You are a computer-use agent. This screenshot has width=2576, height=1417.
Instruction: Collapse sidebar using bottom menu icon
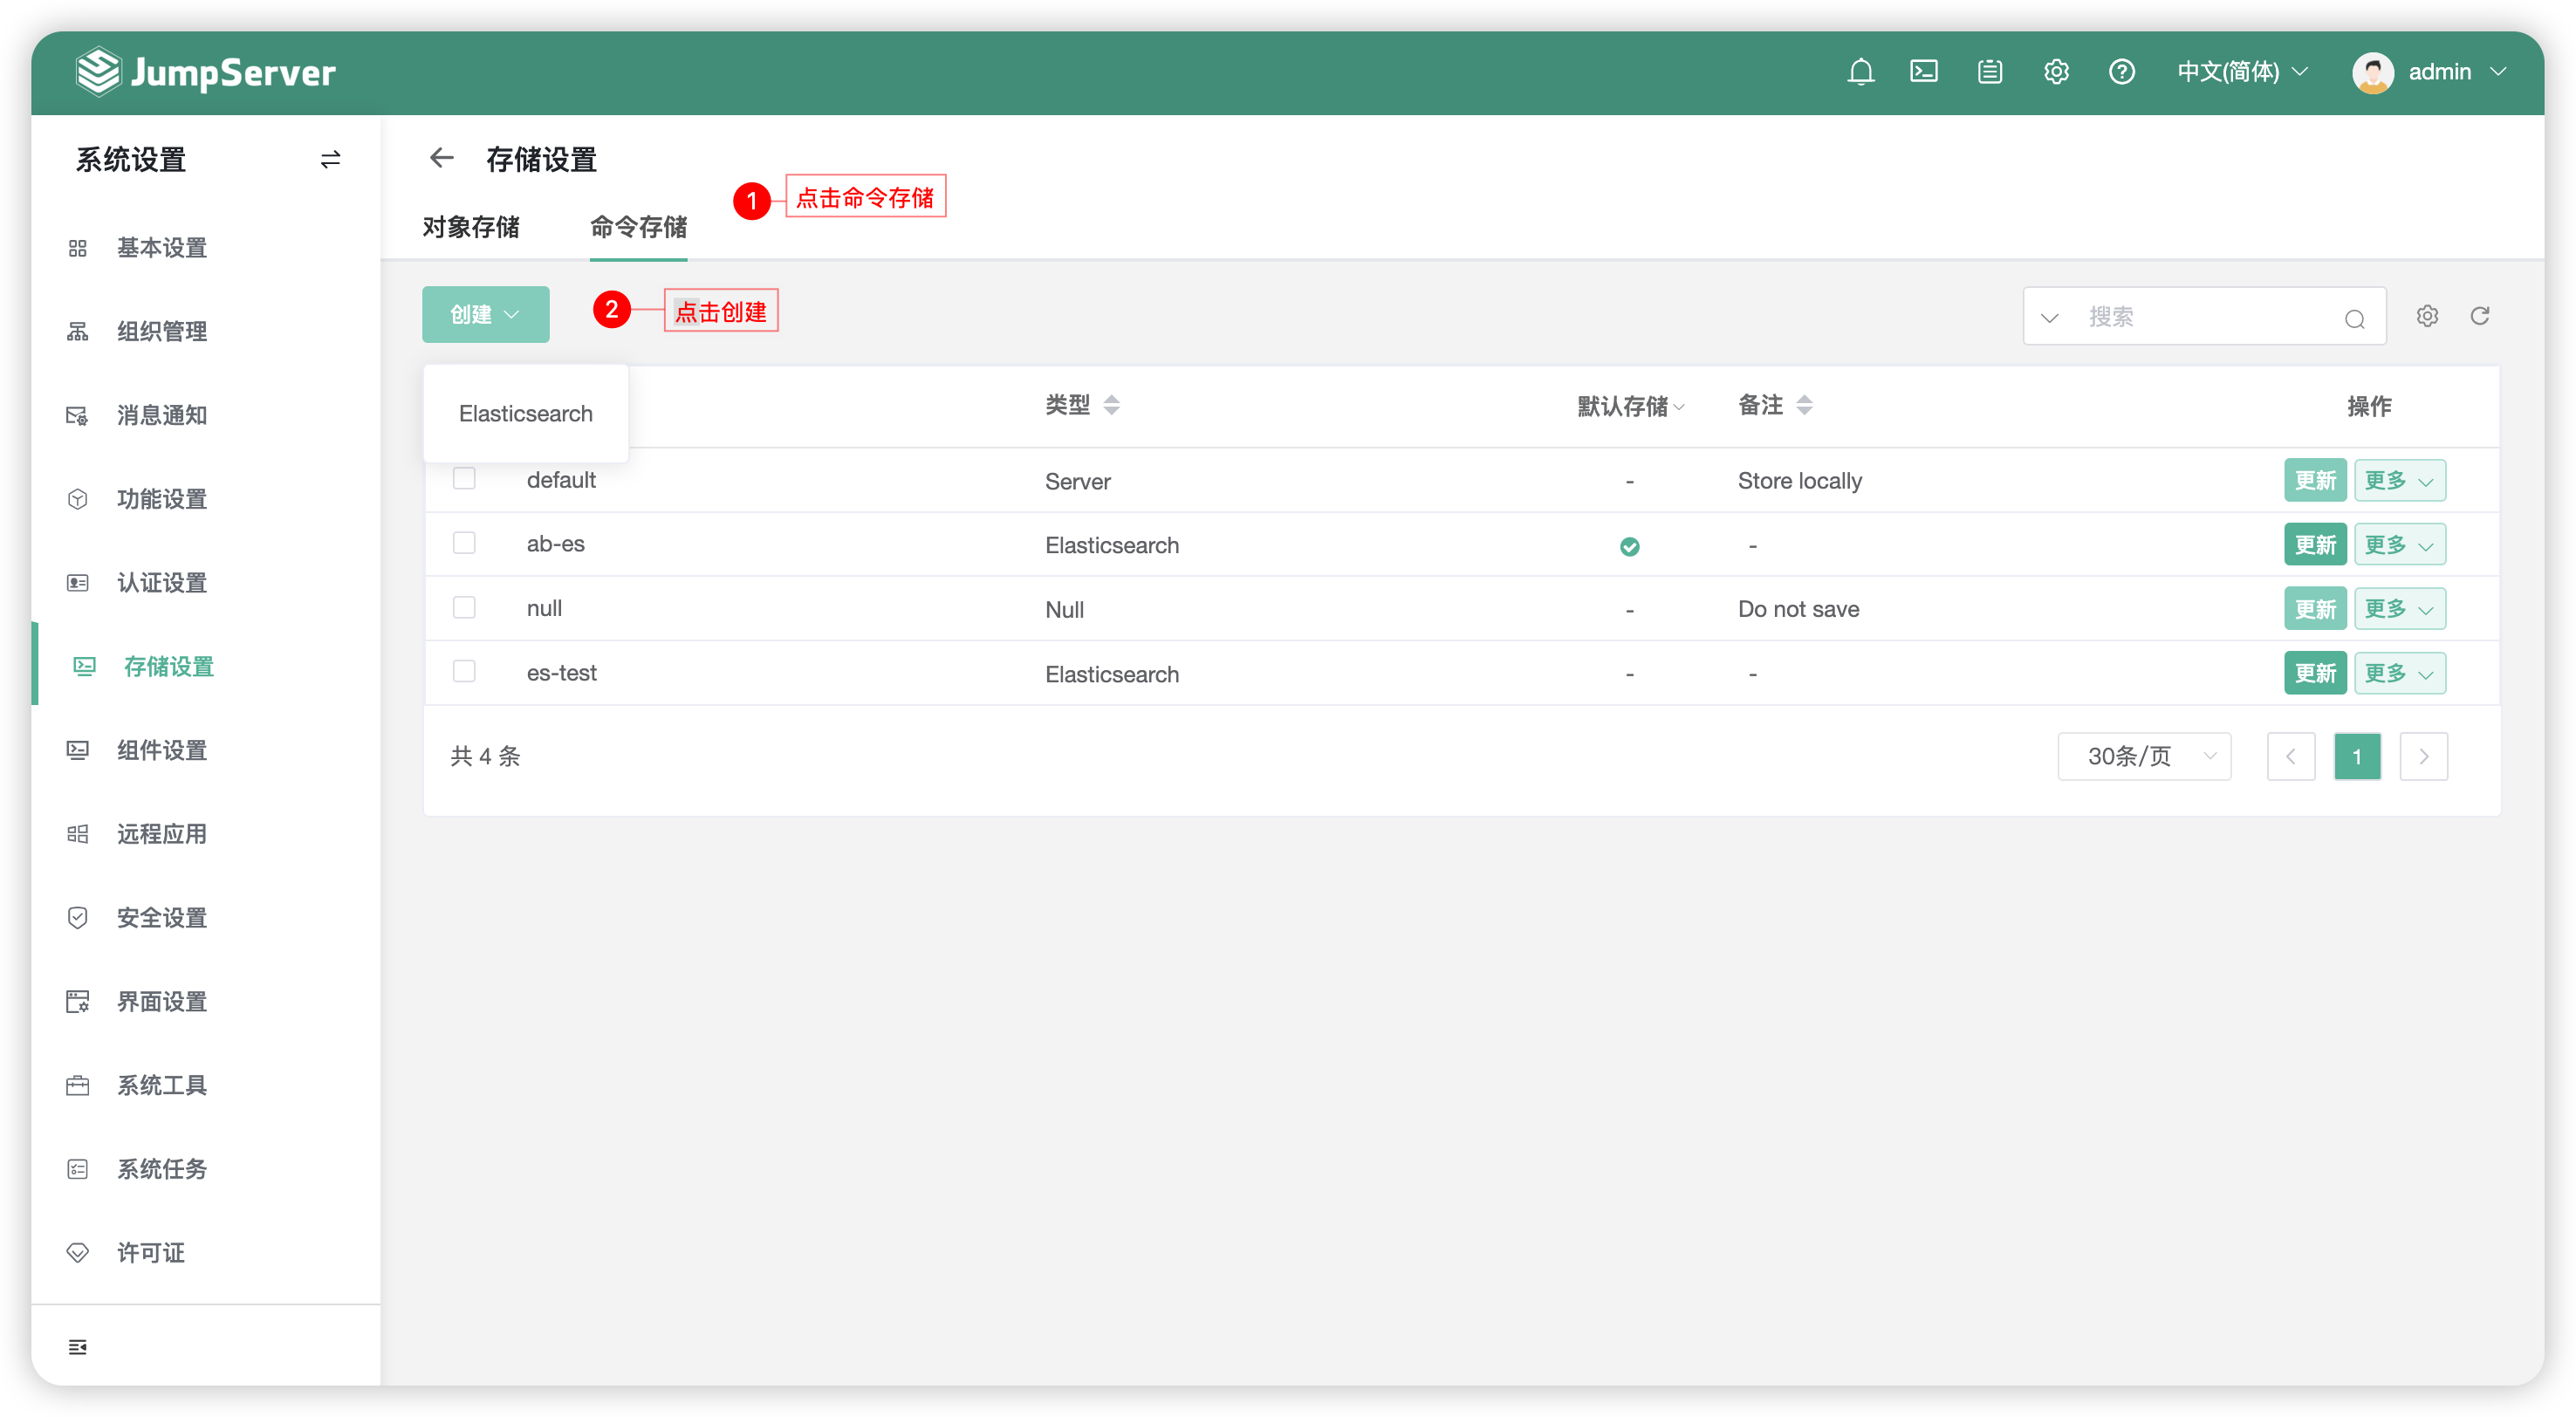(77, 1347)
